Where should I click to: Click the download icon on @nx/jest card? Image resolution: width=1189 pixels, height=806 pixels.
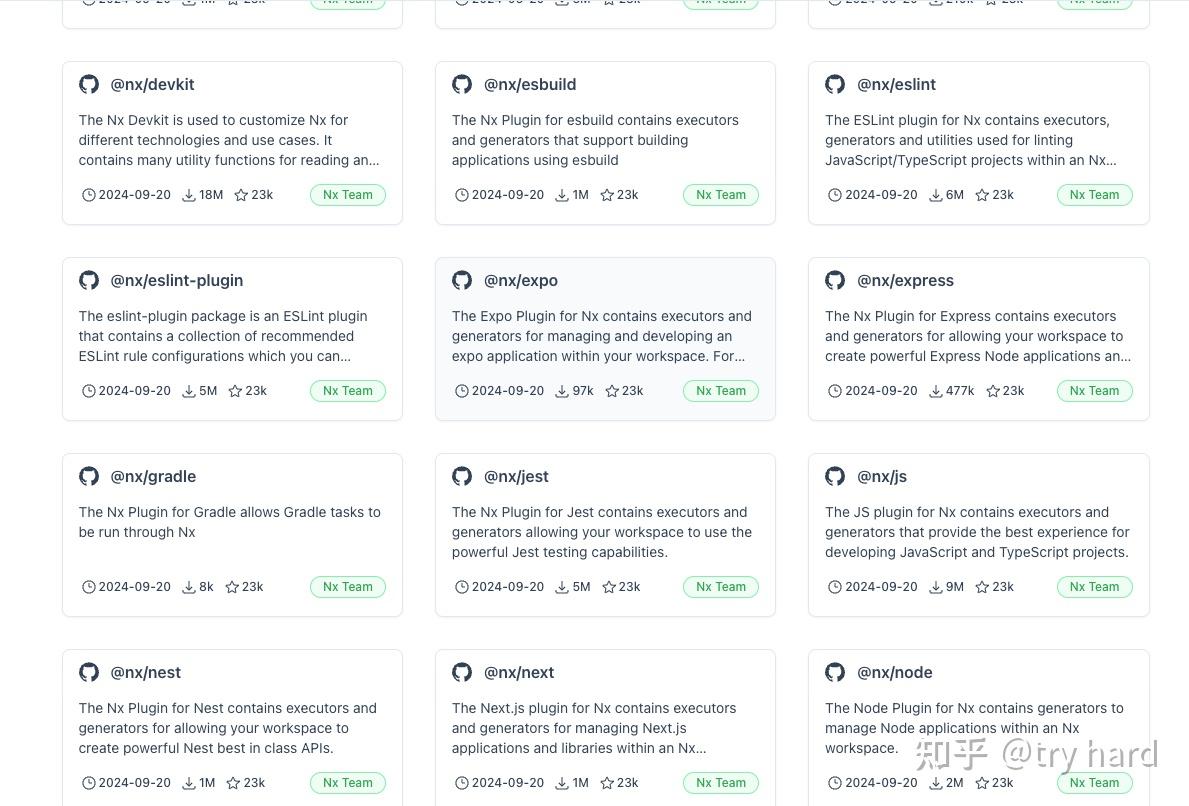coord(562,587)
